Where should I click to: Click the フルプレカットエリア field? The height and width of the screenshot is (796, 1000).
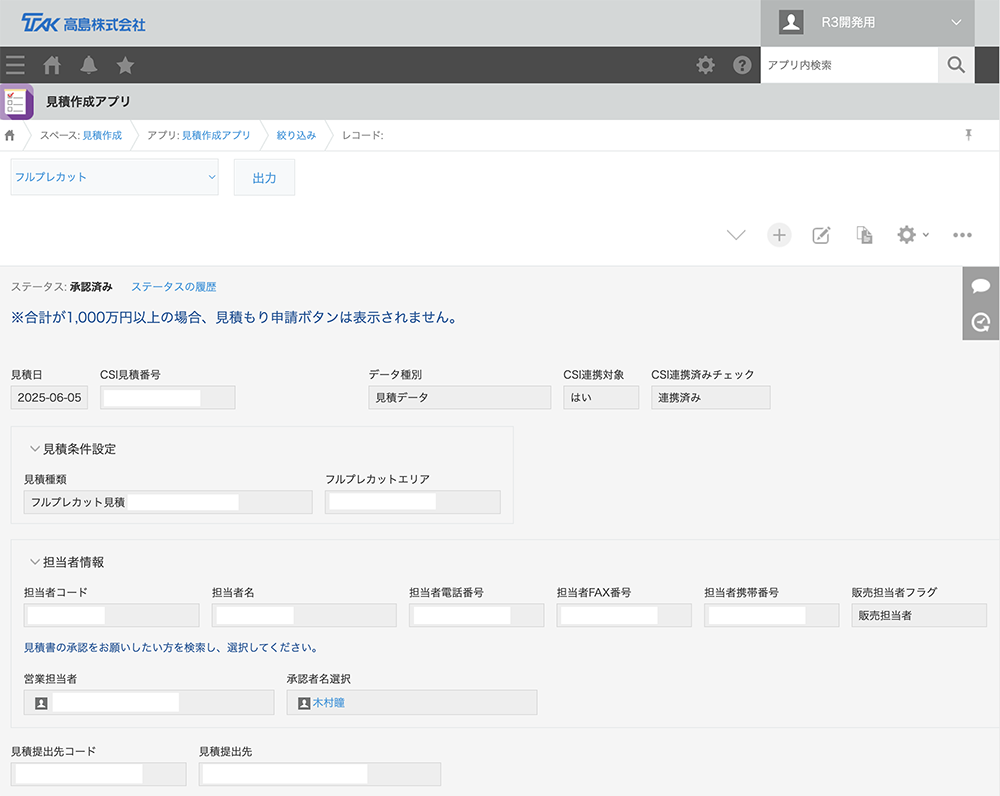click(x=413, y=502)
